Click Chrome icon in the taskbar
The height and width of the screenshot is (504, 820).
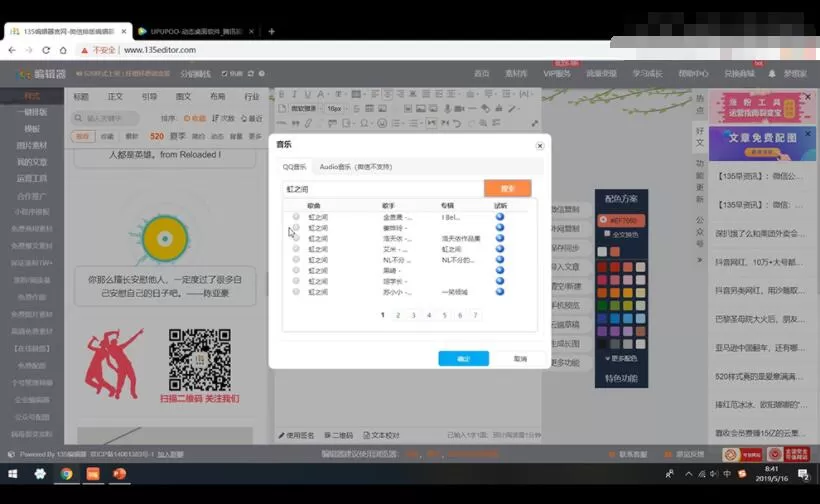click(x=66, y=474)
